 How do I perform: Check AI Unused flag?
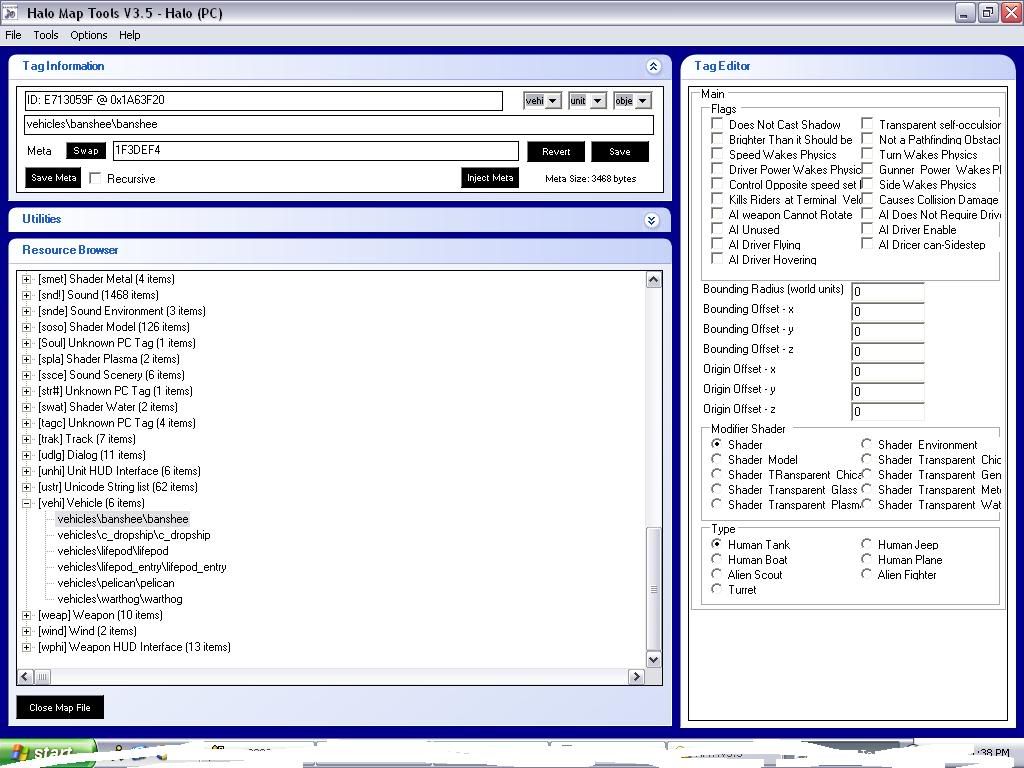717,229
